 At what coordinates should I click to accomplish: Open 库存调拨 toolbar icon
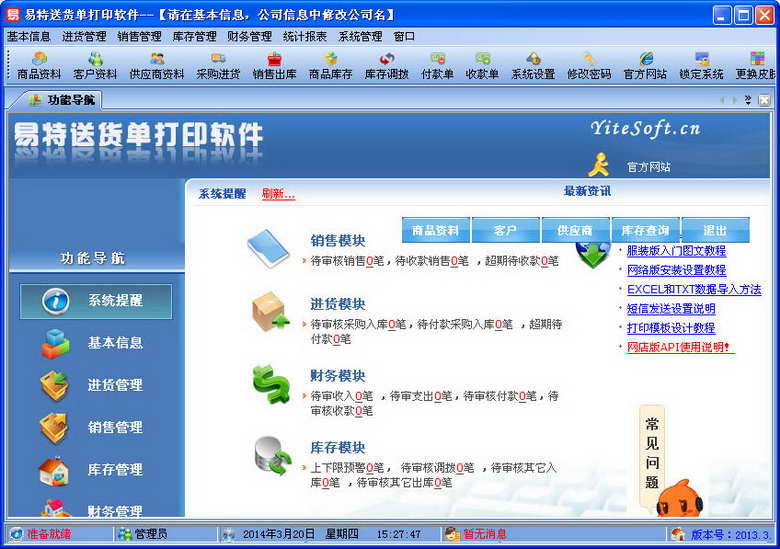click(x=387, y=66)
